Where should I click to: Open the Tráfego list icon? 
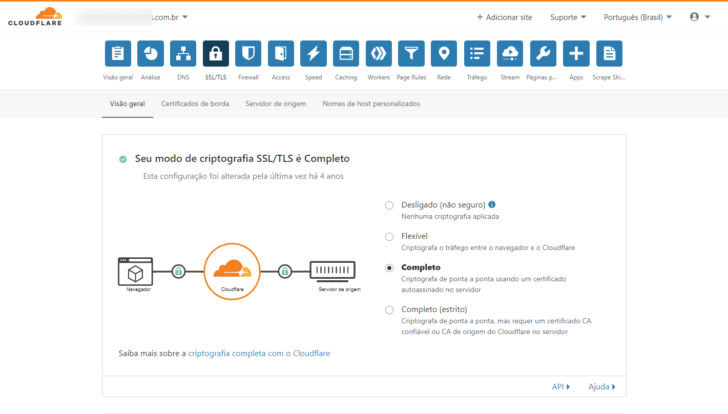coord(477,54)
